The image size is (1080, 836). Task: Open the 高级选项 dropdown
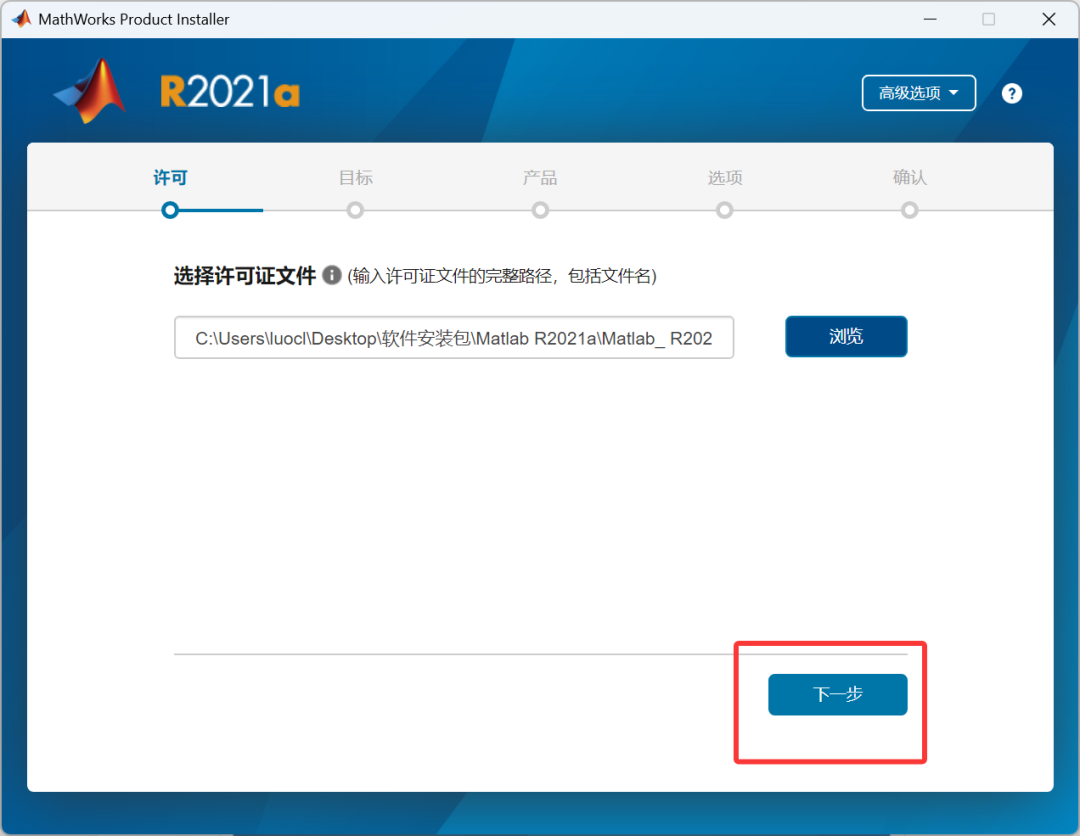[918, 93]
